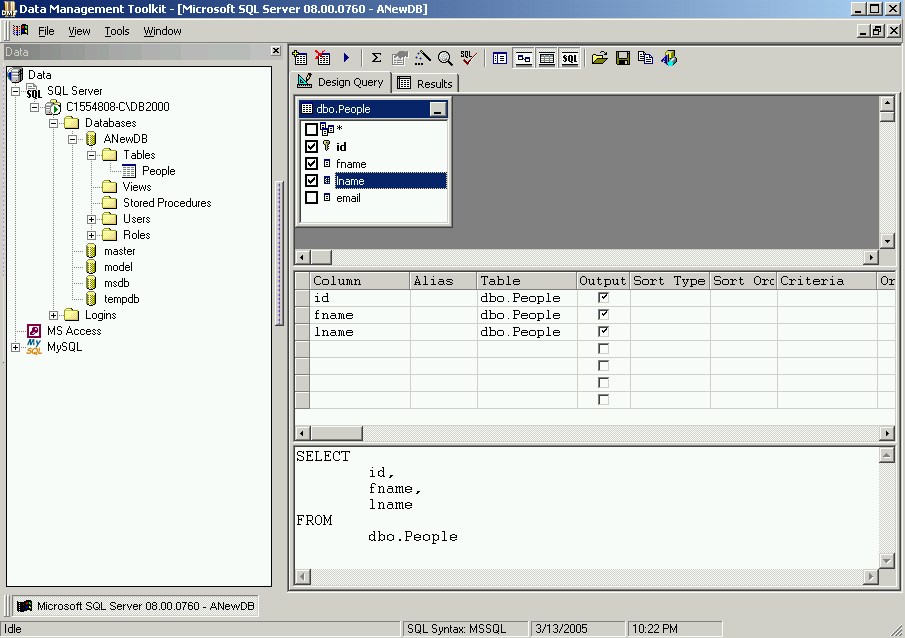Toggle Output checkbox in the lname grid row
The height and width of the screenshot is (638, 905).
click(x=603, y=331)
